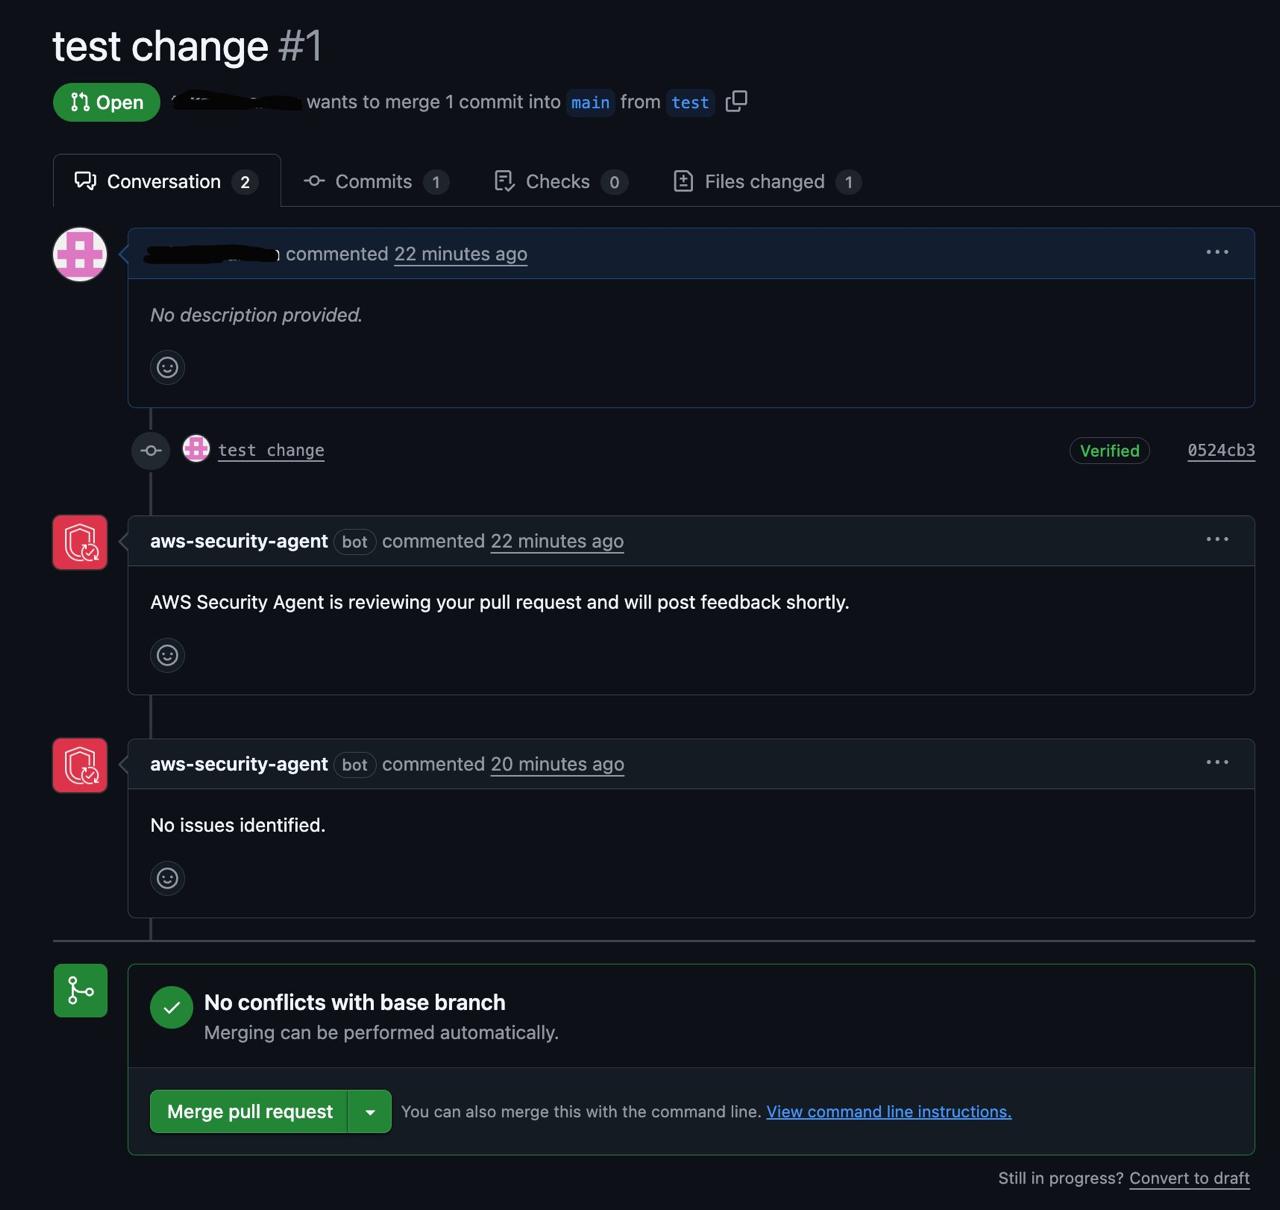Click aws-security-agent avatar beside 'No issues identified'
This screenshot has width=1280, height=1210.
[x=80, y=765]
